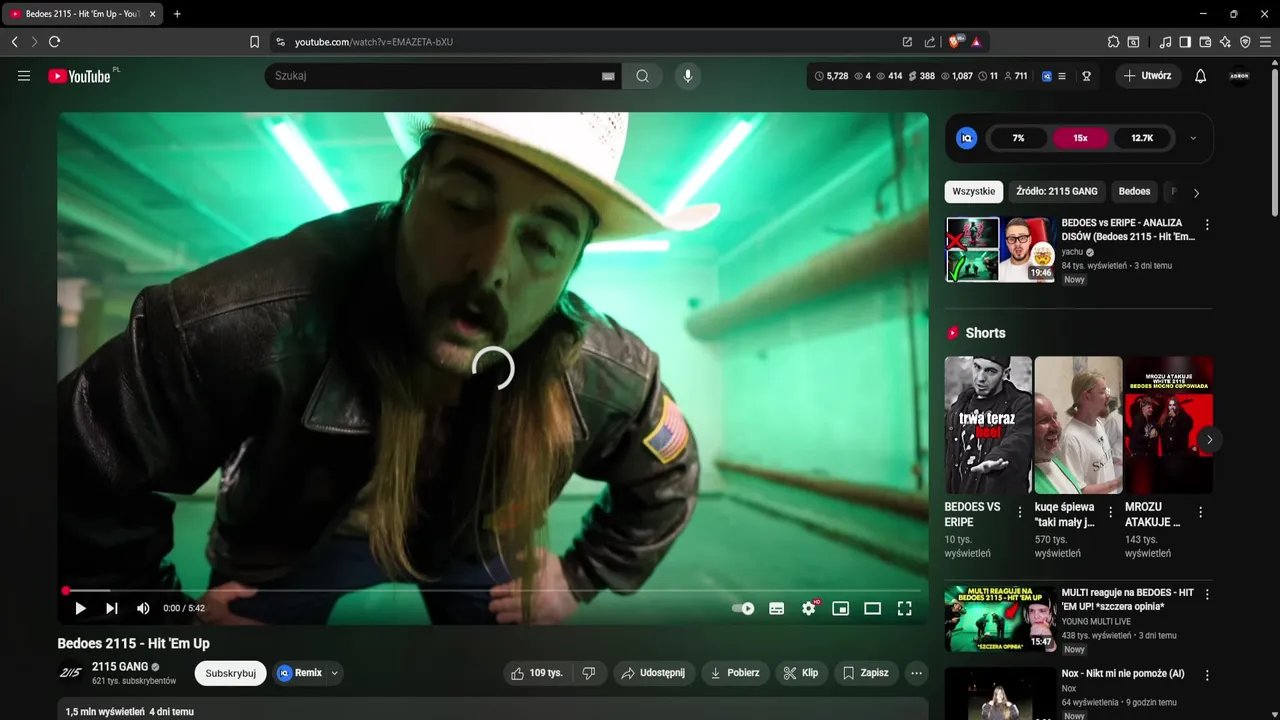Toggle subtitles/closed captions

click(776, 608)
